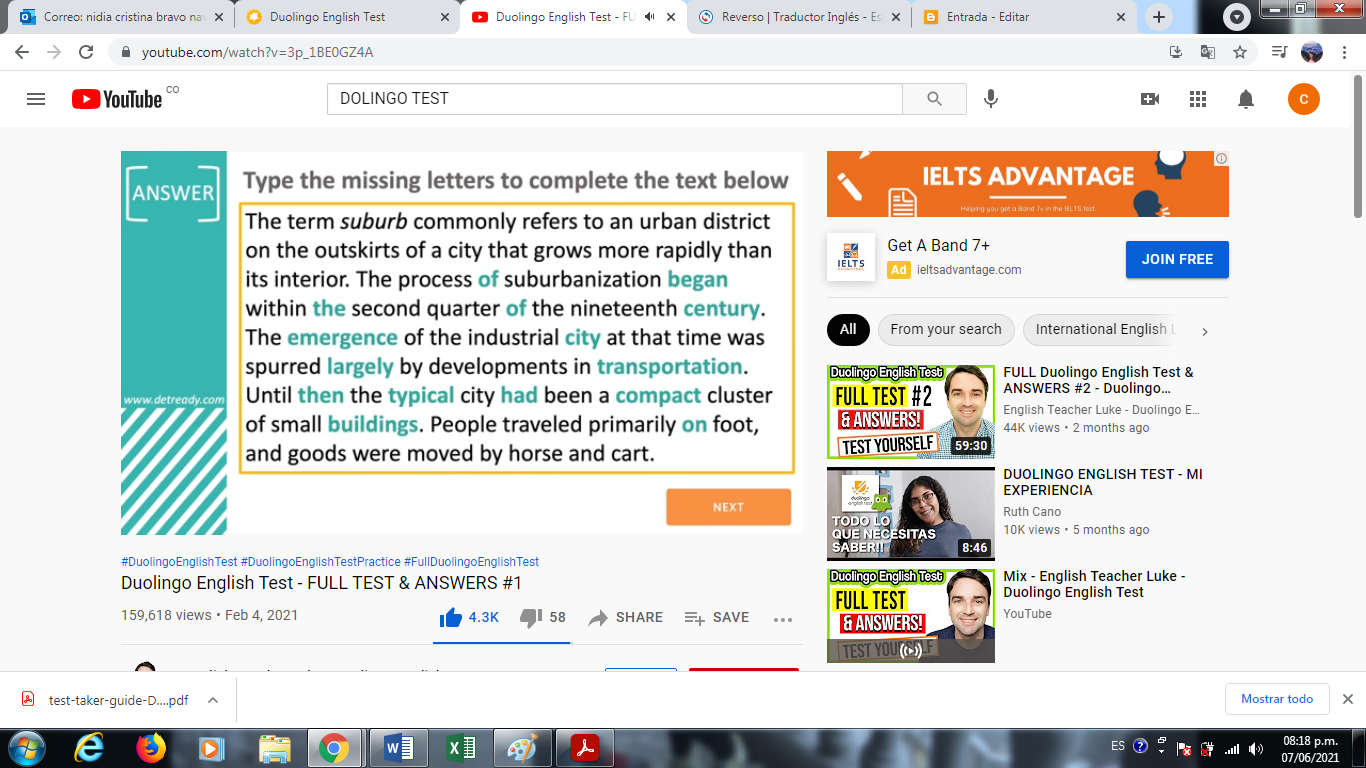Click the YouTube search input field
The width and height of the screenshot is (1366, 768).
pos(615,99)
